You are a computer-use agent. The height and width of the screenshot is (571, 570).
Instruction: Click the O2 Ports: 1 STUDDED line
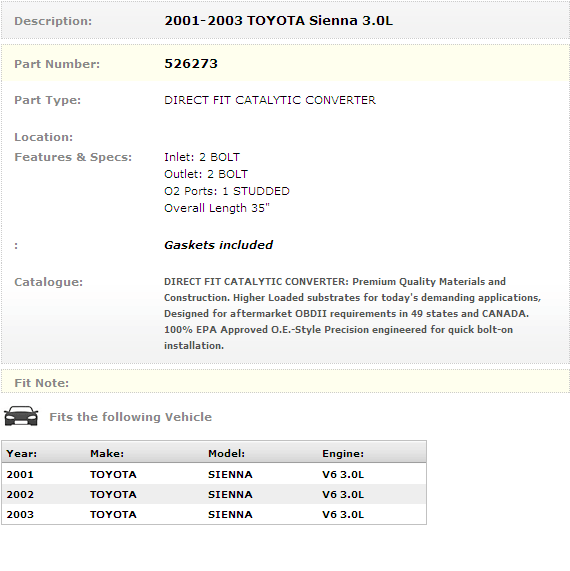point(227,191)
